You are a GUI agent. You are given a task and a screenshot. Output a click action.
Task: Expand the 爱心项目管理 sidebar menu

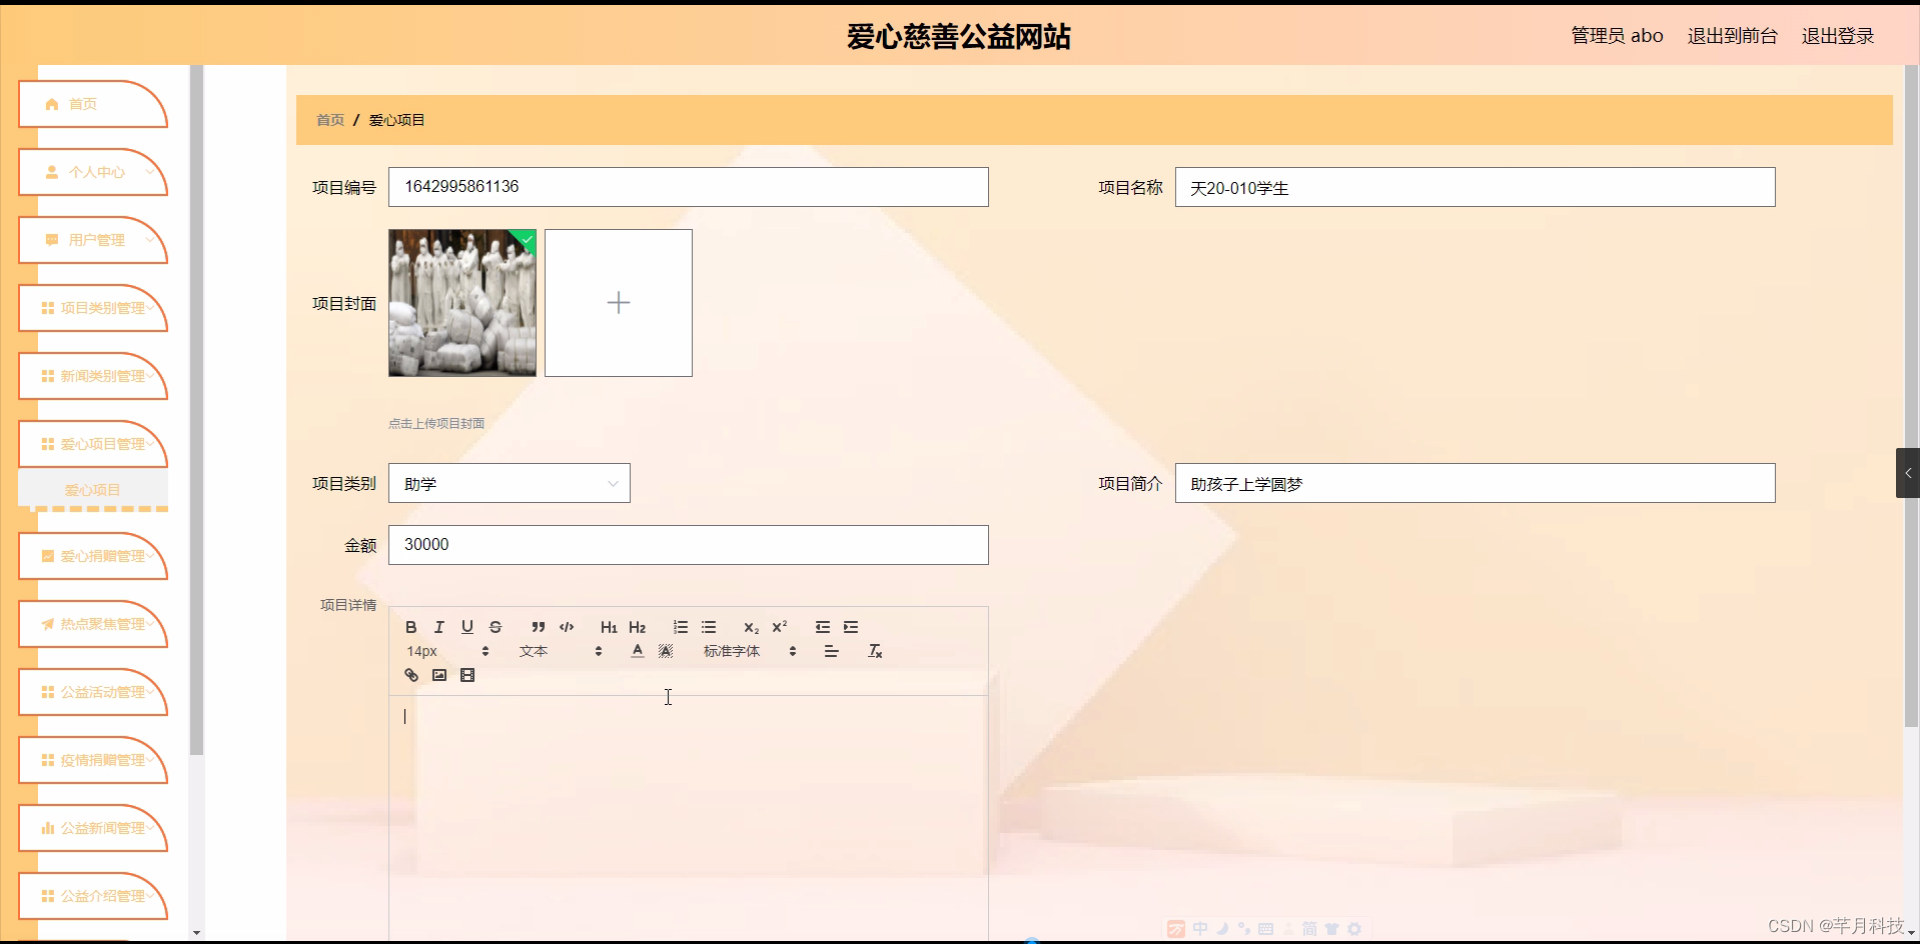(x=93, y=444)
